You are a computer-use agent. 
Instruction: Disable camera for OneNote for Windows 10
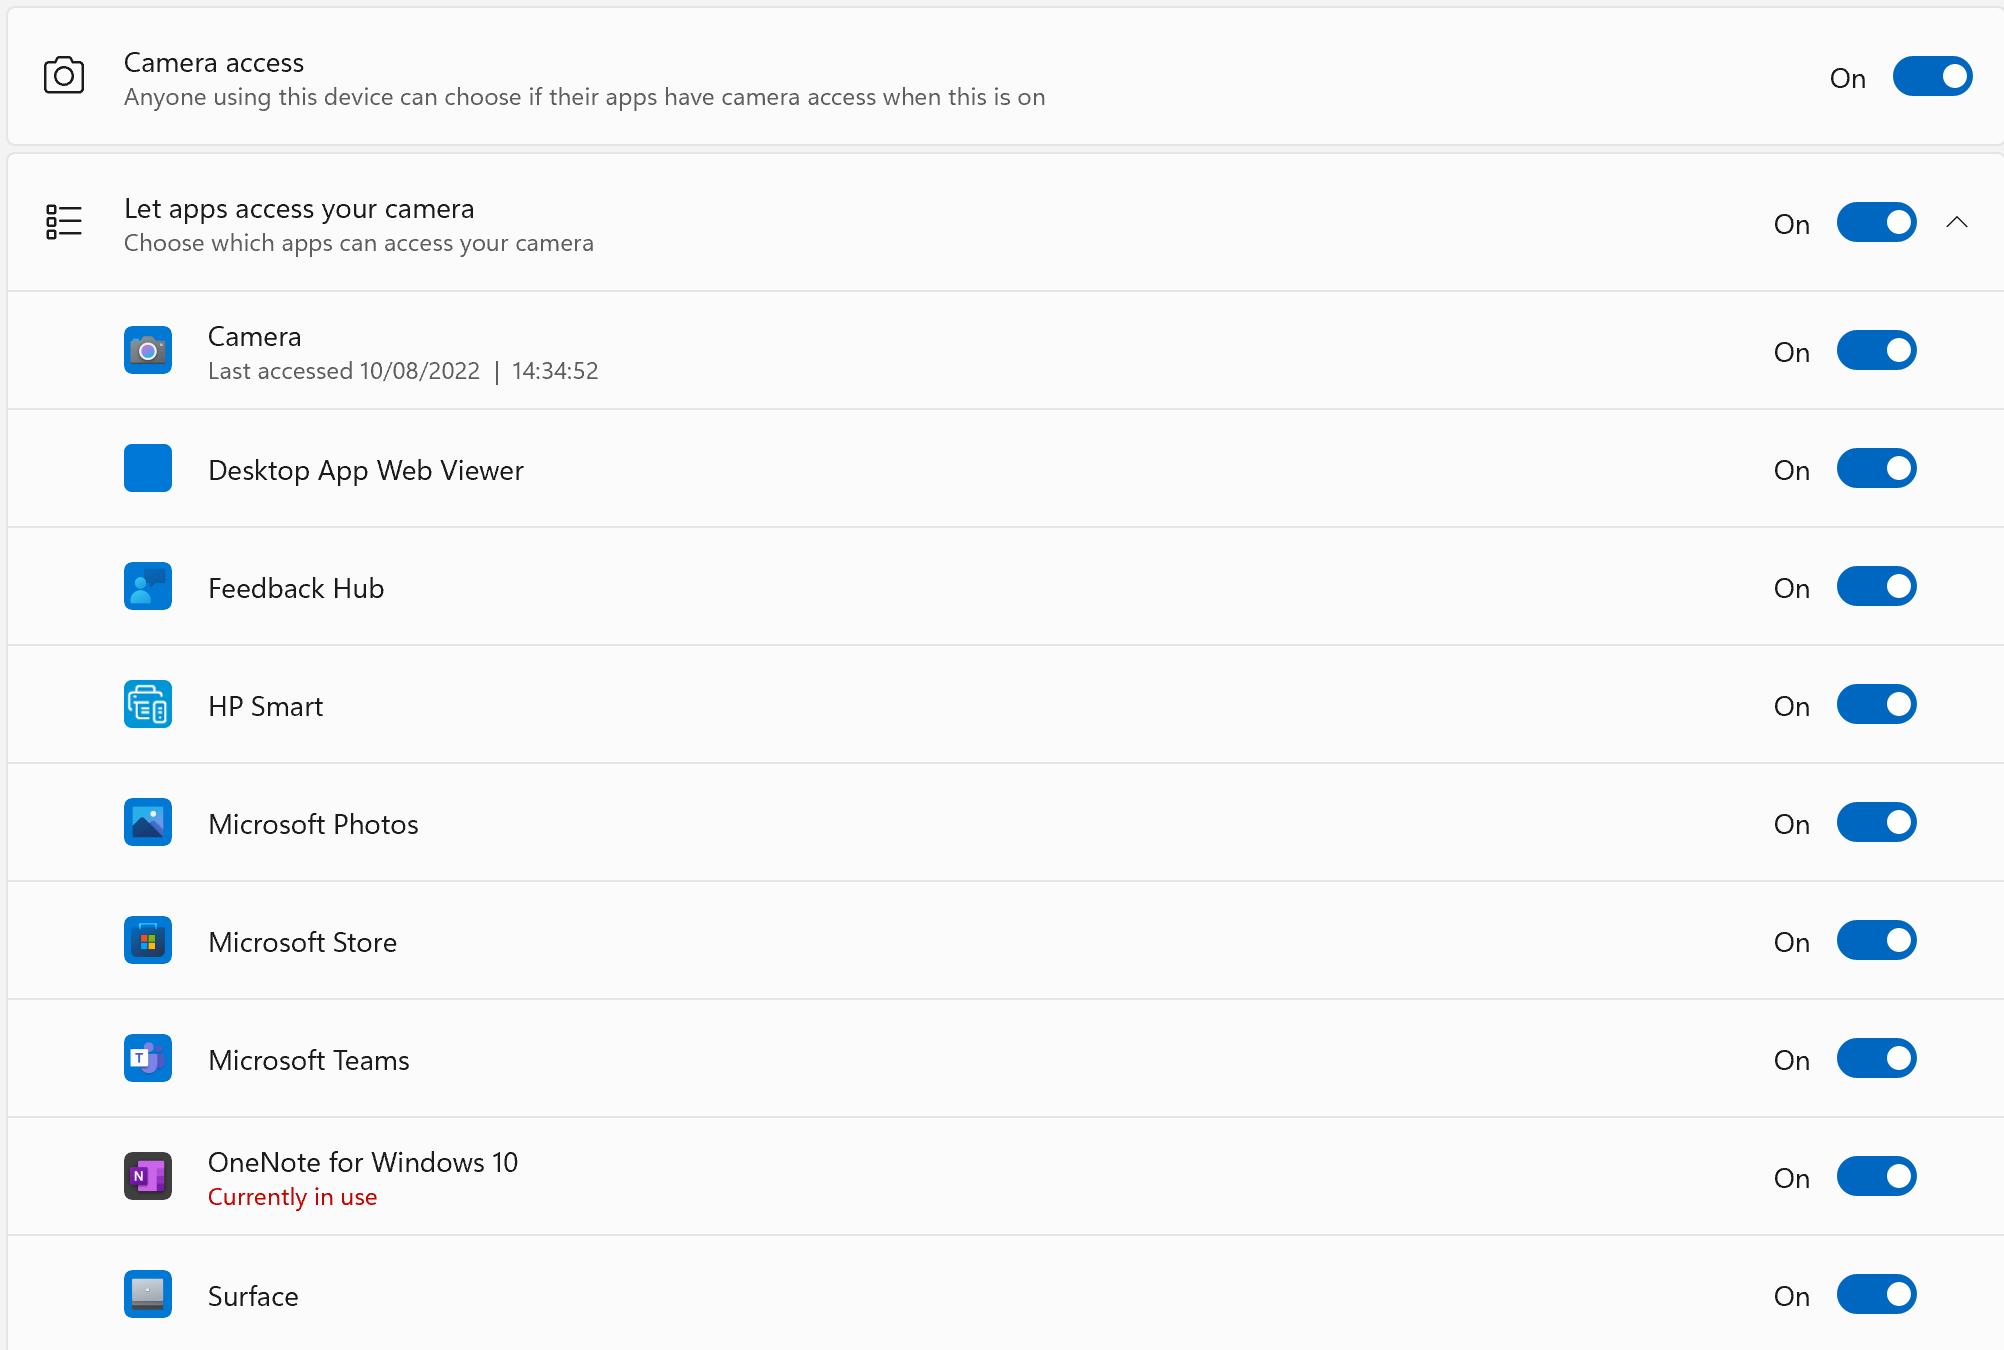[x=1876, y=1177]
